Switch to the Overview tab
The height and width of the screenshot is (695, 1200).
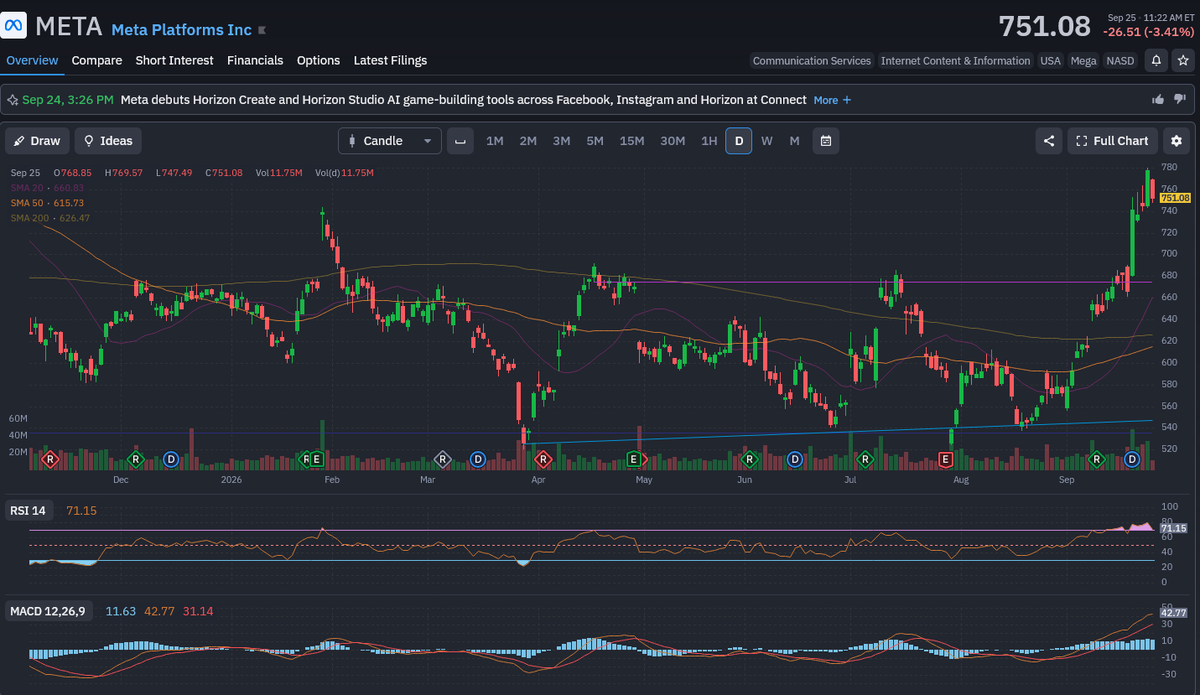[x=32, y=60]
